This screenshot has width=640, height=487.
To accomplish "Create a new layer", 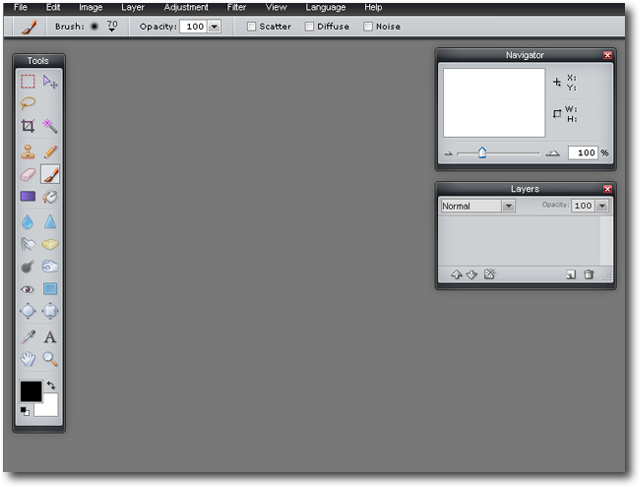I will click(x=571, y=274).
